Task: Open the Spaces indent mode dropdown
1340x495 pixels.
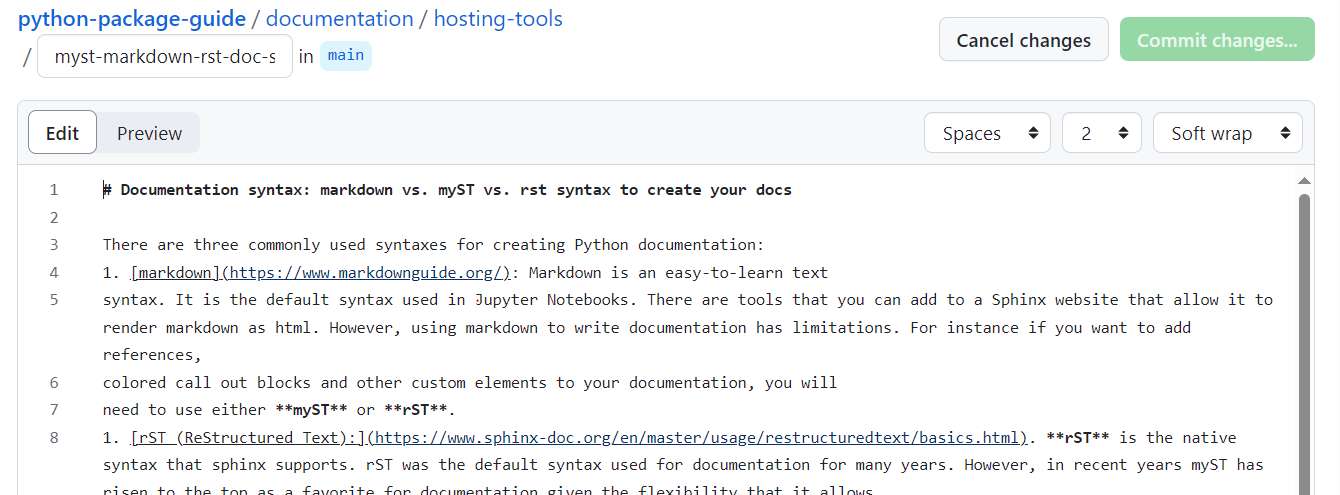Action: [987, 133]
